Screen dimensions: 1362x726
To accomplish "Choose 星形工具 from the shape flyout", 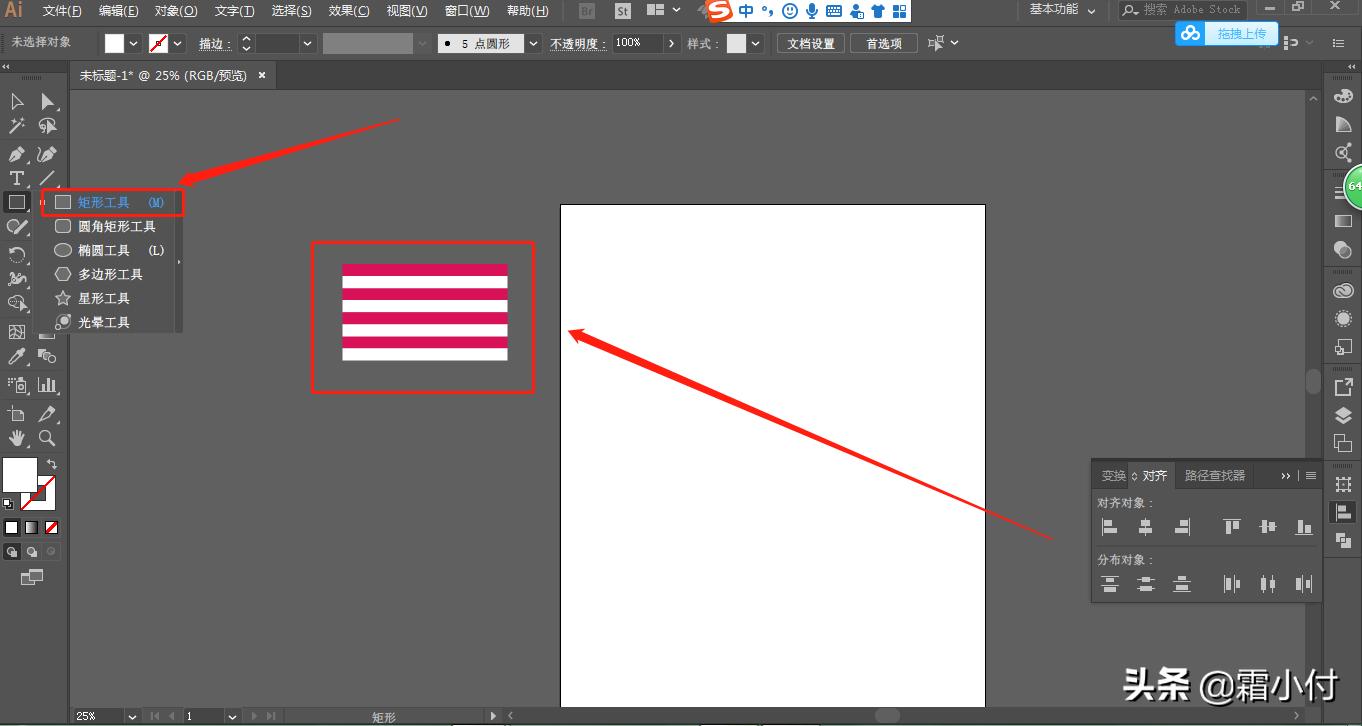I will 104,298.
